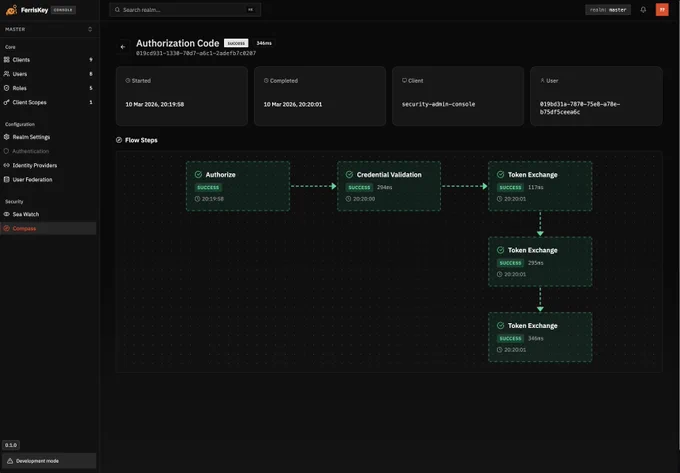Click the Realm Settings gear icon
680x473 pixels.
(x=7, y=137)
